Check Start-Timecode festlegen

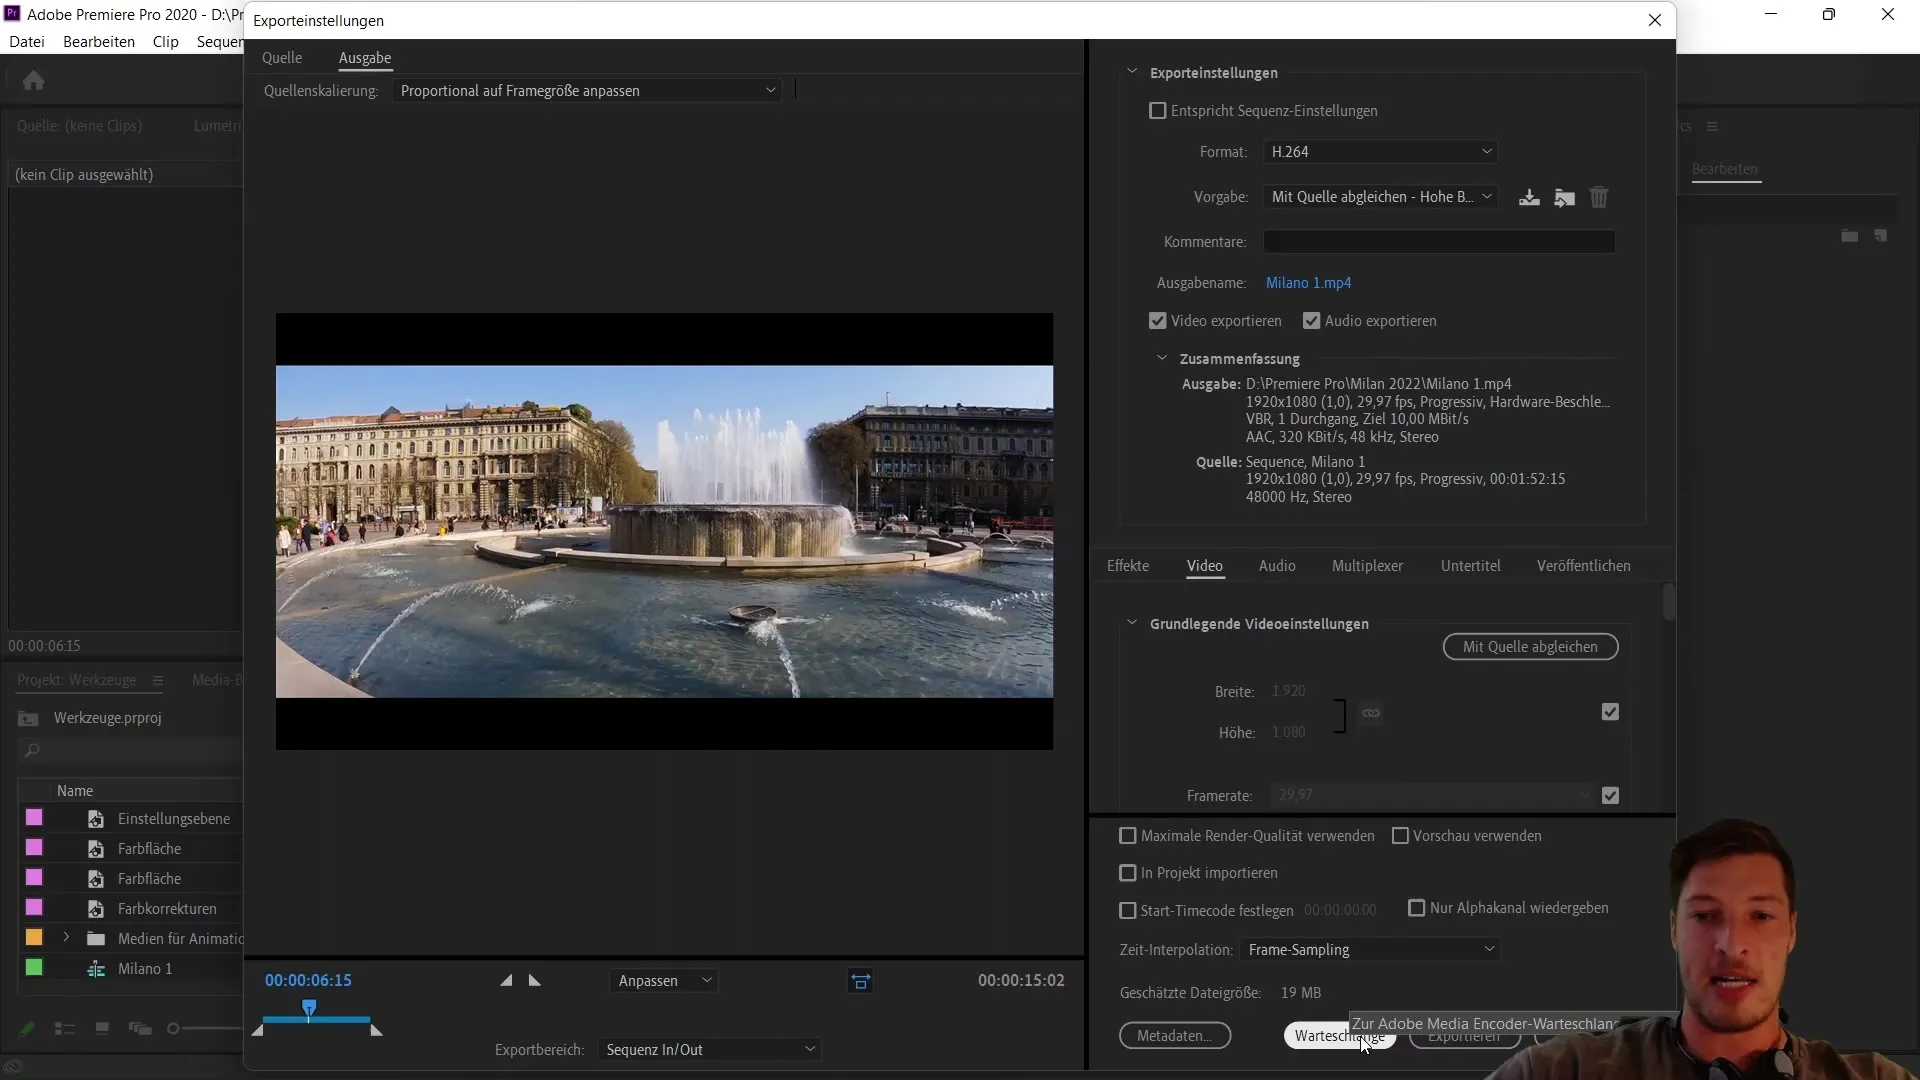[1128, 911]
